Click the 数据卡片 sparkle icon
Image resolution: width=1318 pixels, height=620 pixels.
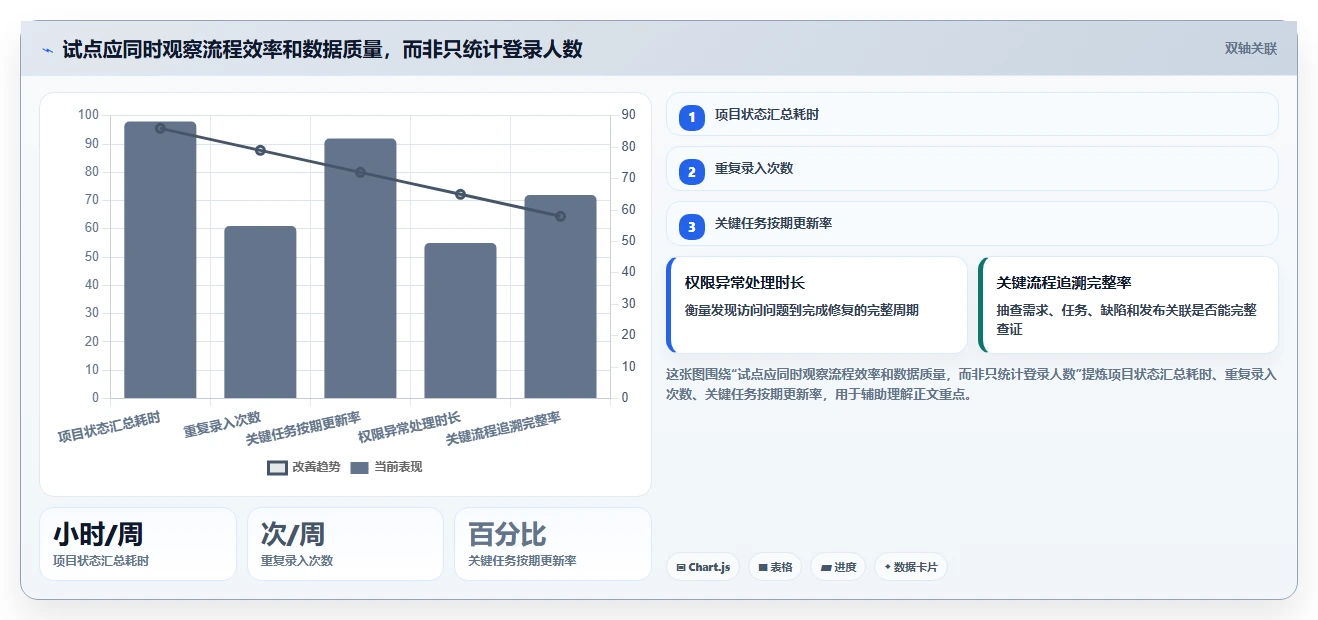[x=887, y=567]
